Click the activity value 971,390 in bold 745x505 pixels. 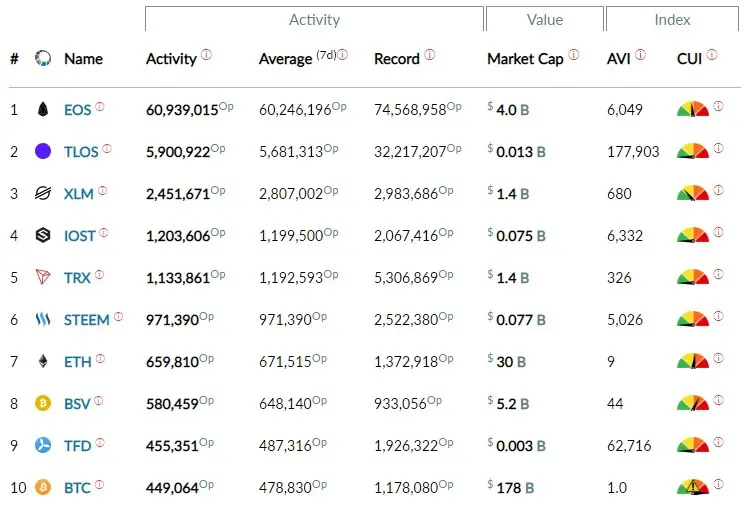(172, 320)
